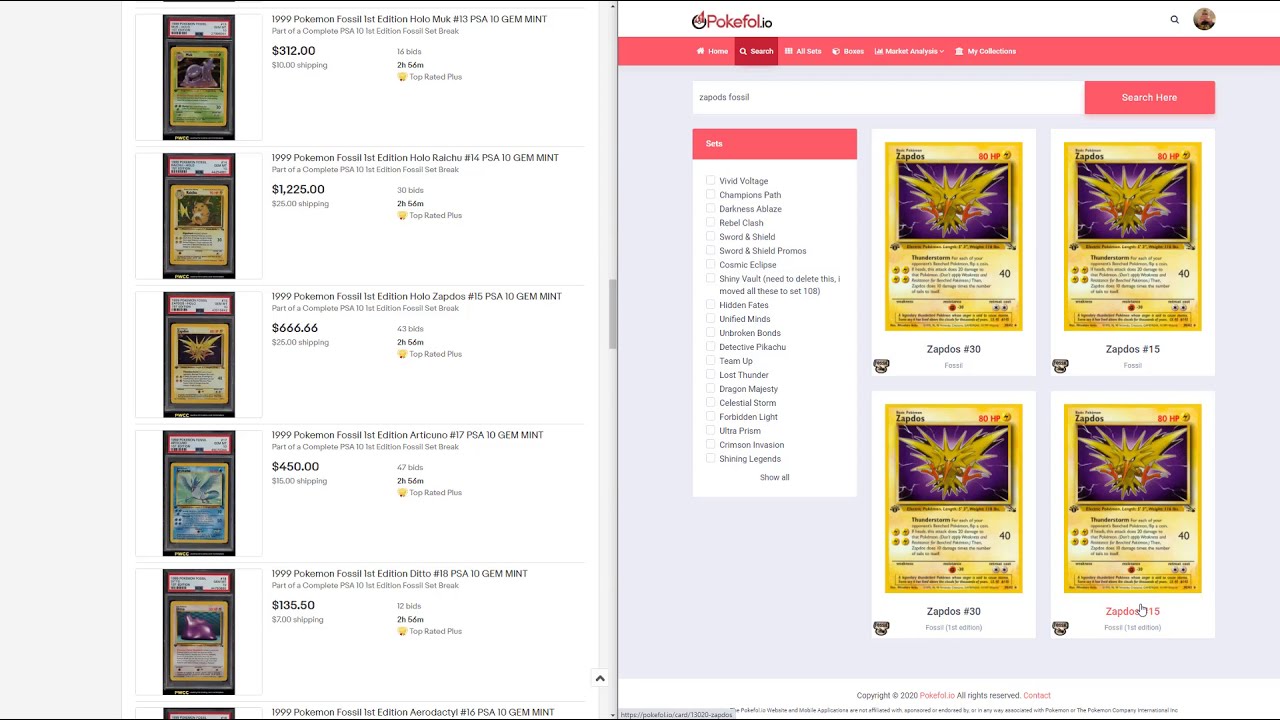
Task: Click the magnifier search icon in header
Action: point(1174,19)
